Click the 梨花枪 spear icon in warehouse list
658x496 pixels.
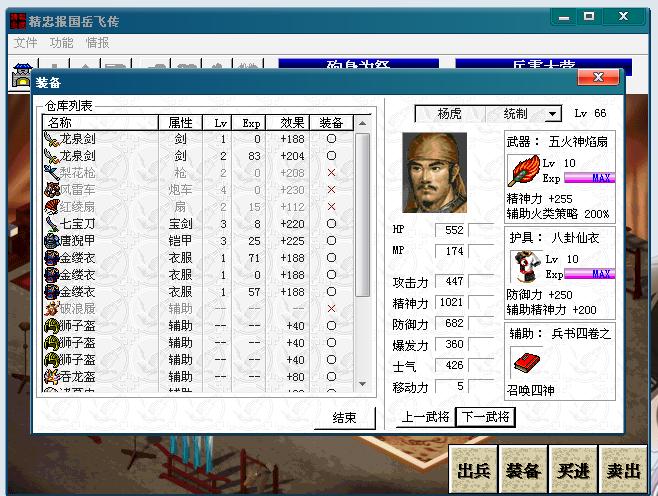click(52, 172)
